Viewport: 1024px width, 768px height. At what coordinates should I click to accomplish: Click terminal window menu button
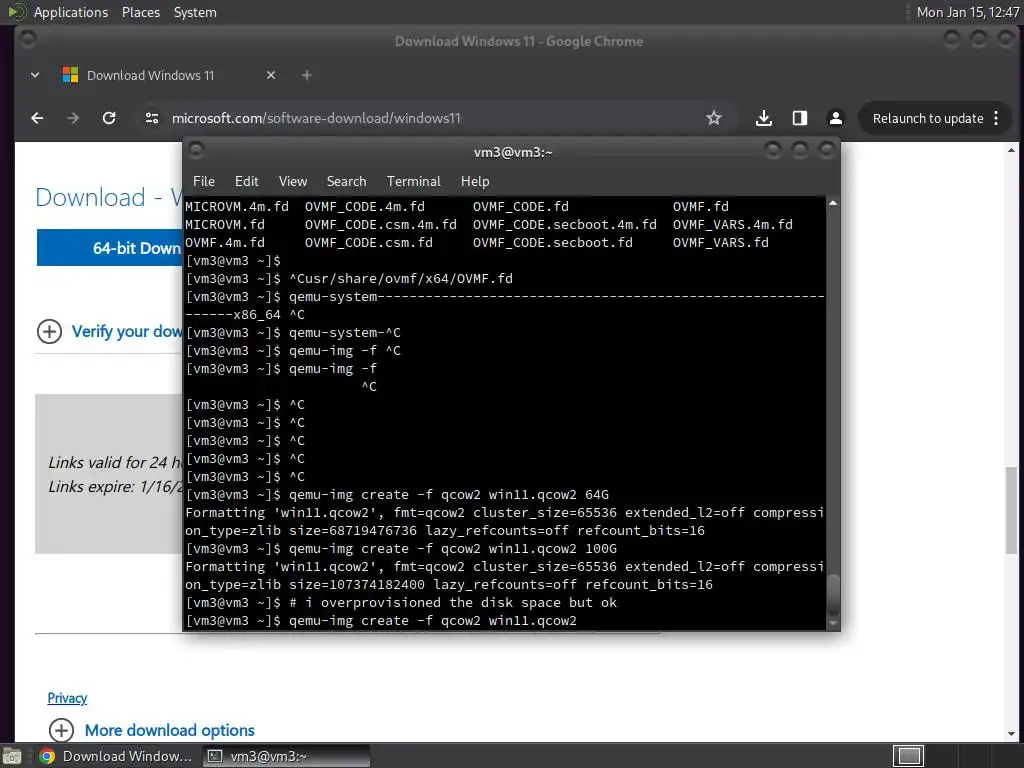click(x=196, y=151)
